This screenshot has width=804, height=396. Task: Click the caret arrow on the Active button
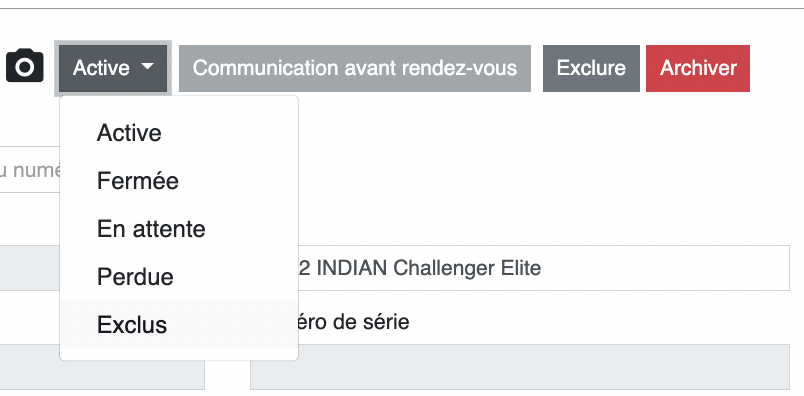point(147,67)
